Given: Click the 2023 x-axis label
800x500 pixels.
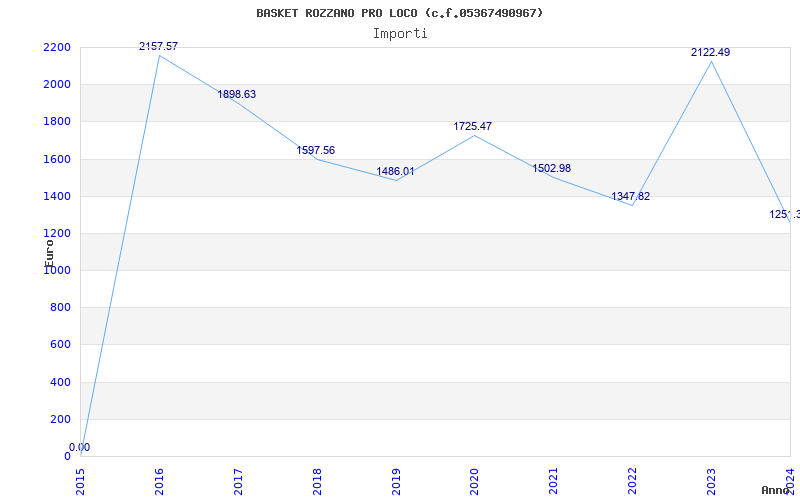Looking at the screenshot, I should point(711,481).
